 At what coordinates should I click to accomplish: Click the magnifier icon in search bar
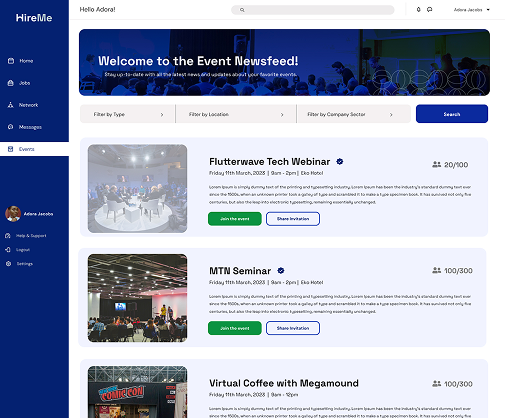242,10
